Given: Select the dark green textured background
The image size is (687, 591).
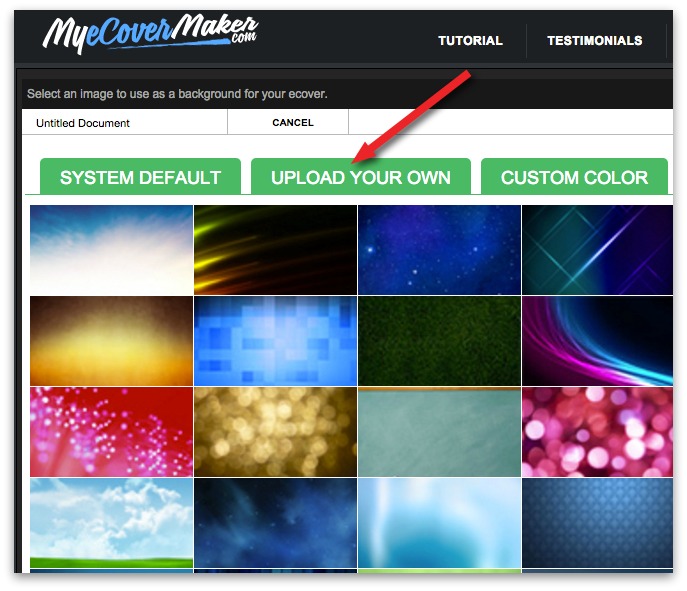Looking at the screenshot, I should [439, 341].
